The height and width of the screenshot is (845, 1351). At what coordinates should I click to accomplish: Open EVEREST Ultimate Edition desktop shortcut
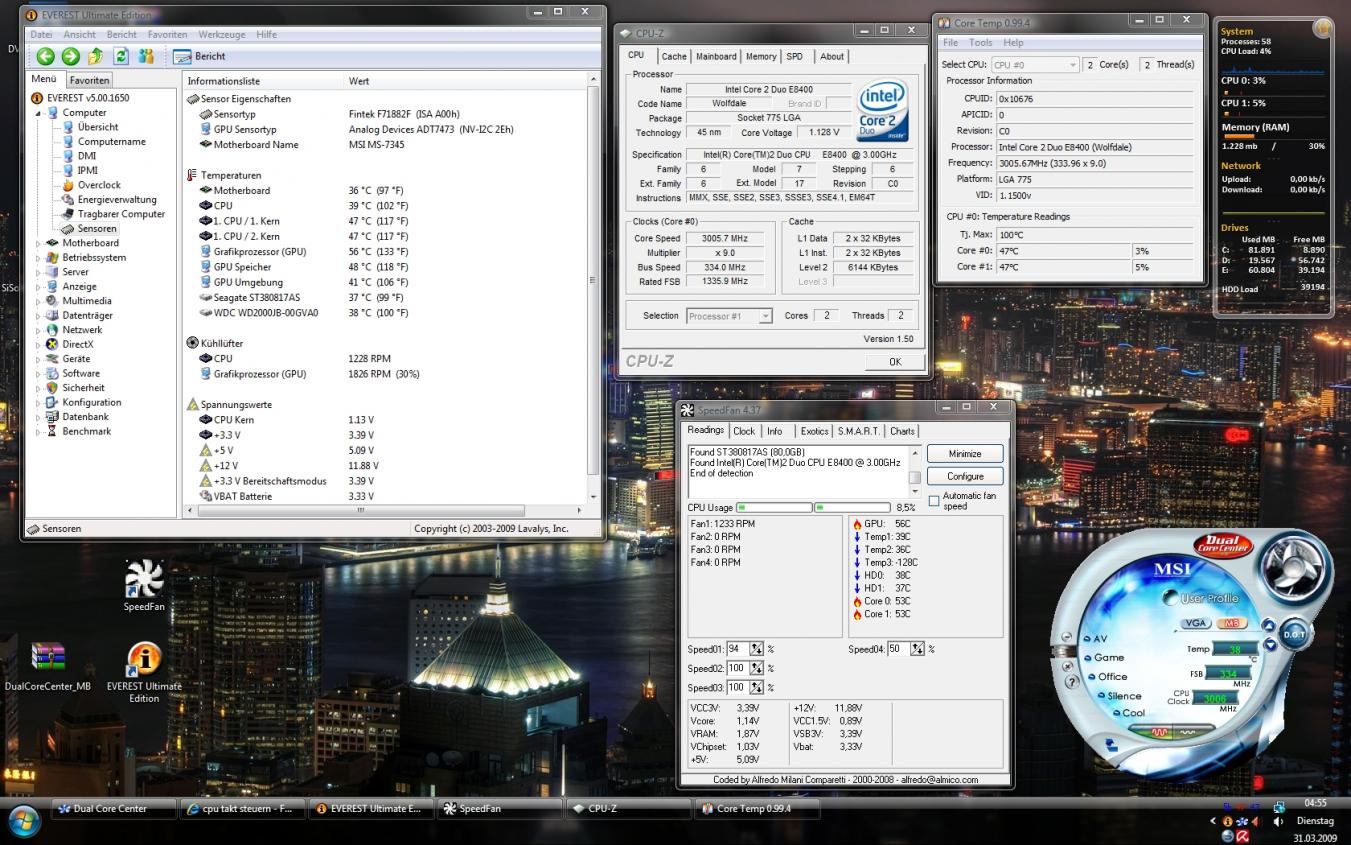tap(144, 672)
